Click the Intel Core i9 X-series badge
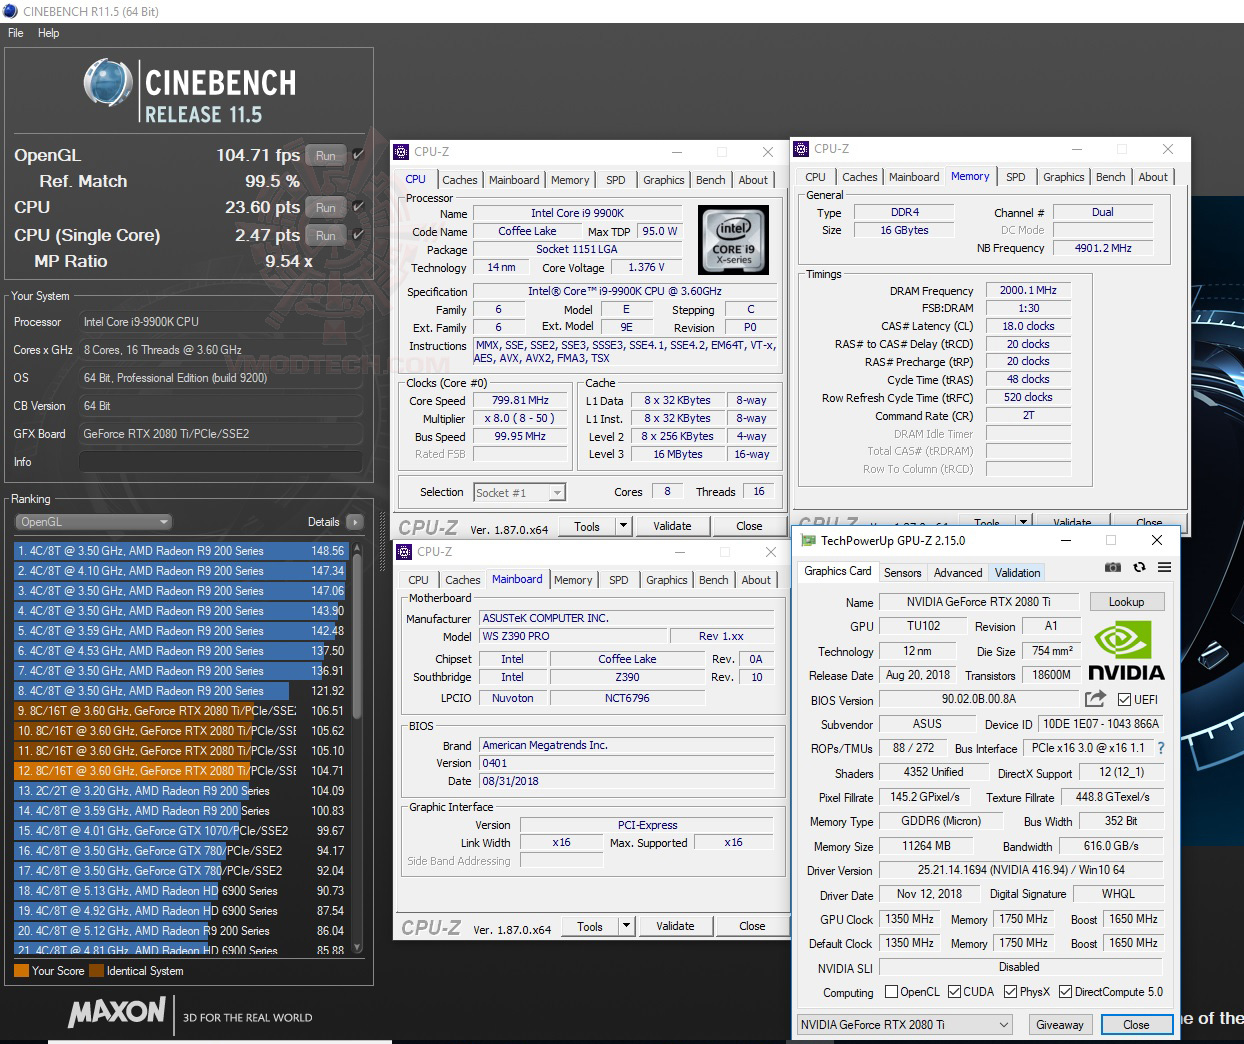The height and width of the screenshot is (1044, 1244). (x=733, y=240)
